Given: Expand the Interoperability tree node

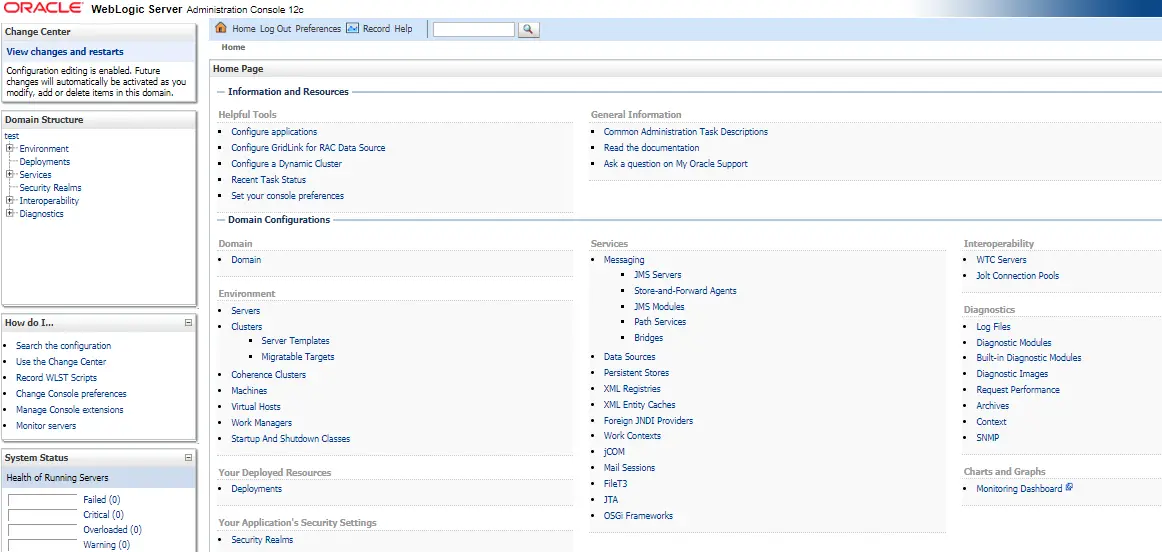Looking at the screenshot, I should coord(10,200).
